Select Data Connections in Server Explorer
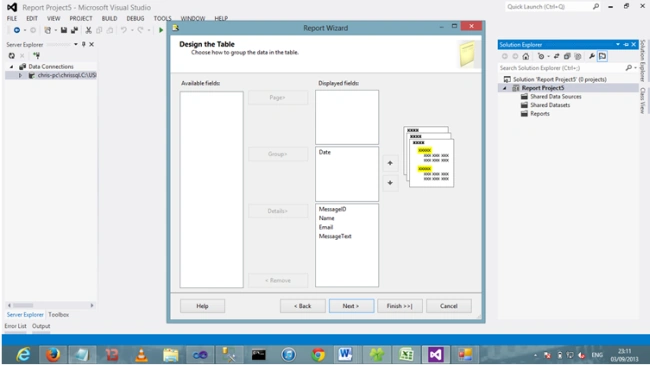Viewport: 650px width, 365px height. pyautogui.click(x=51, y=66)
